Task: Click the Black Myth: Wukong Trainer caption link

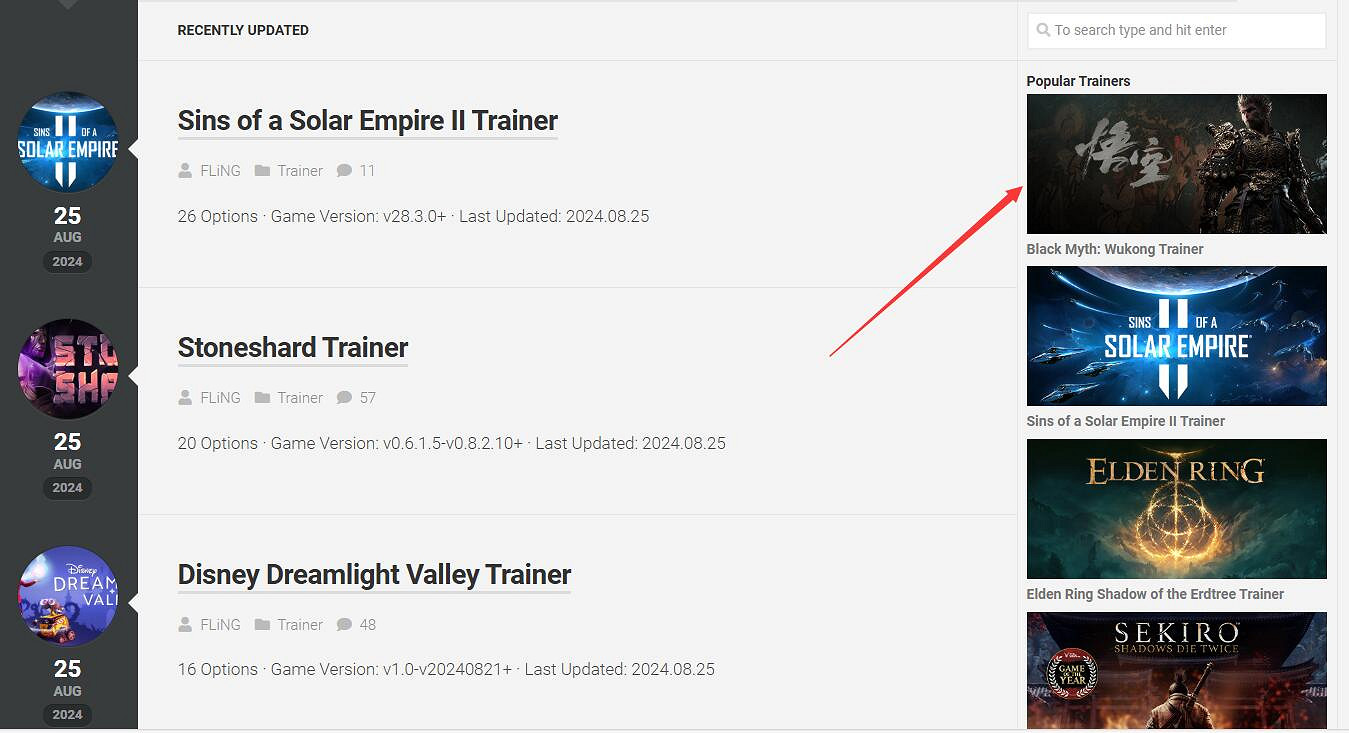Action: 1115,249
